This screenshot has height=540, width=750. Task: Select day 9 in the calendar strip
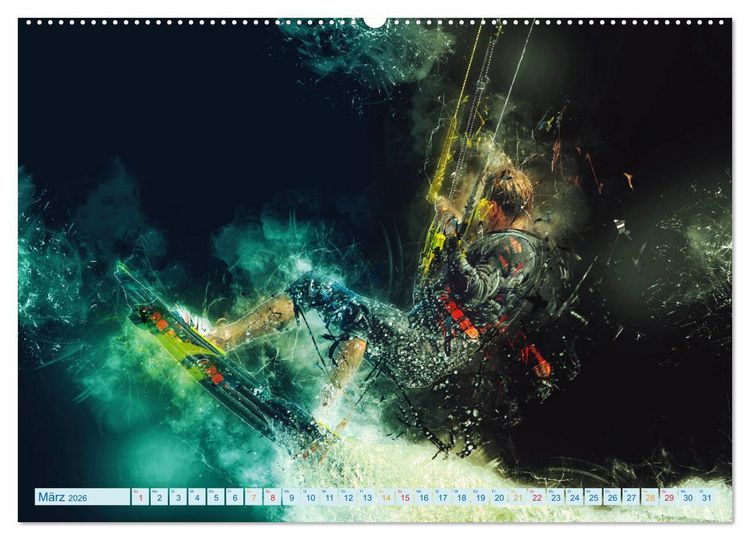point(291,497)
